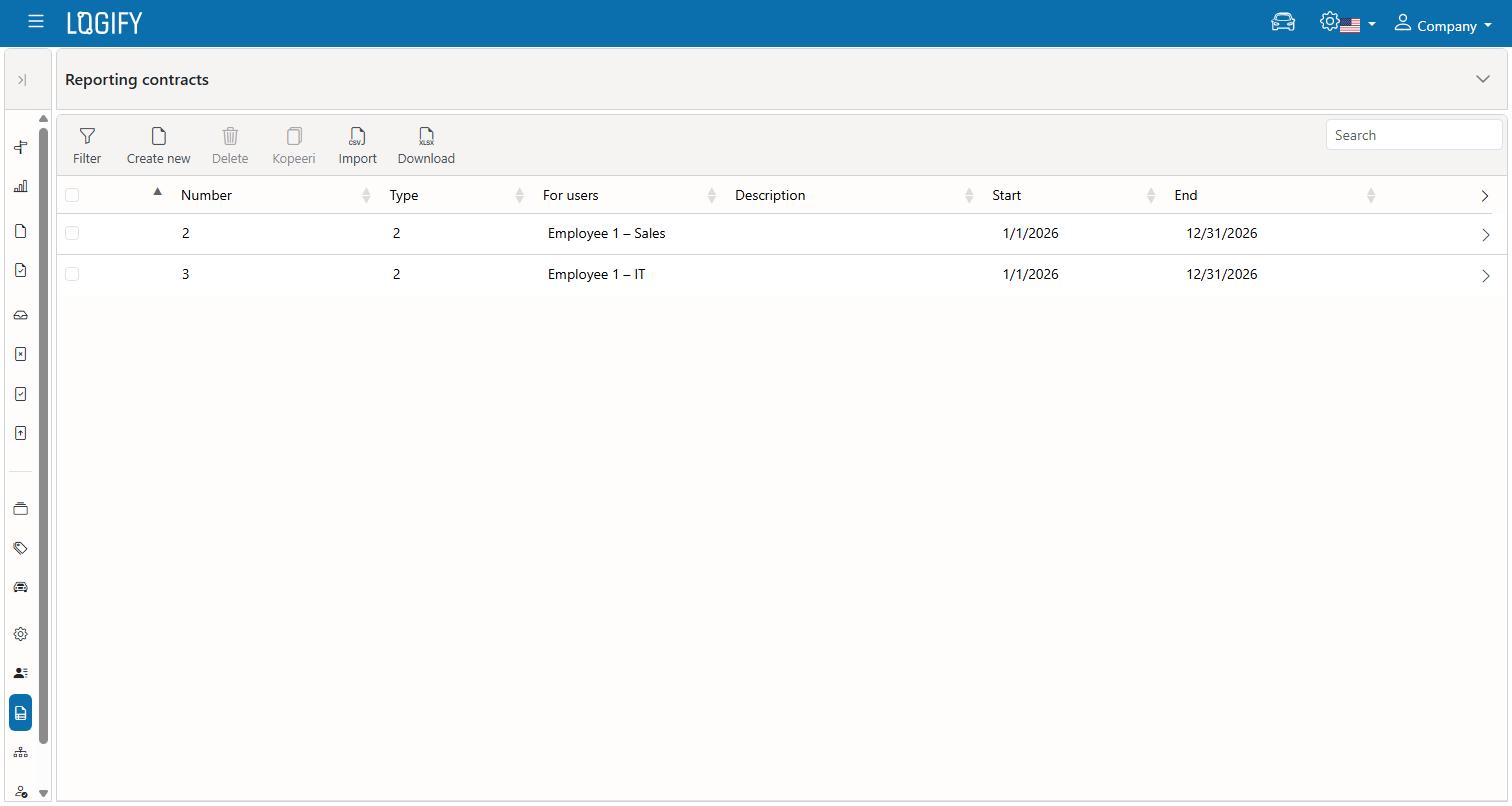Open the upload document sidebar icon
The height and width of the screenshot is (806, 1512).
(x=20, y=433)
